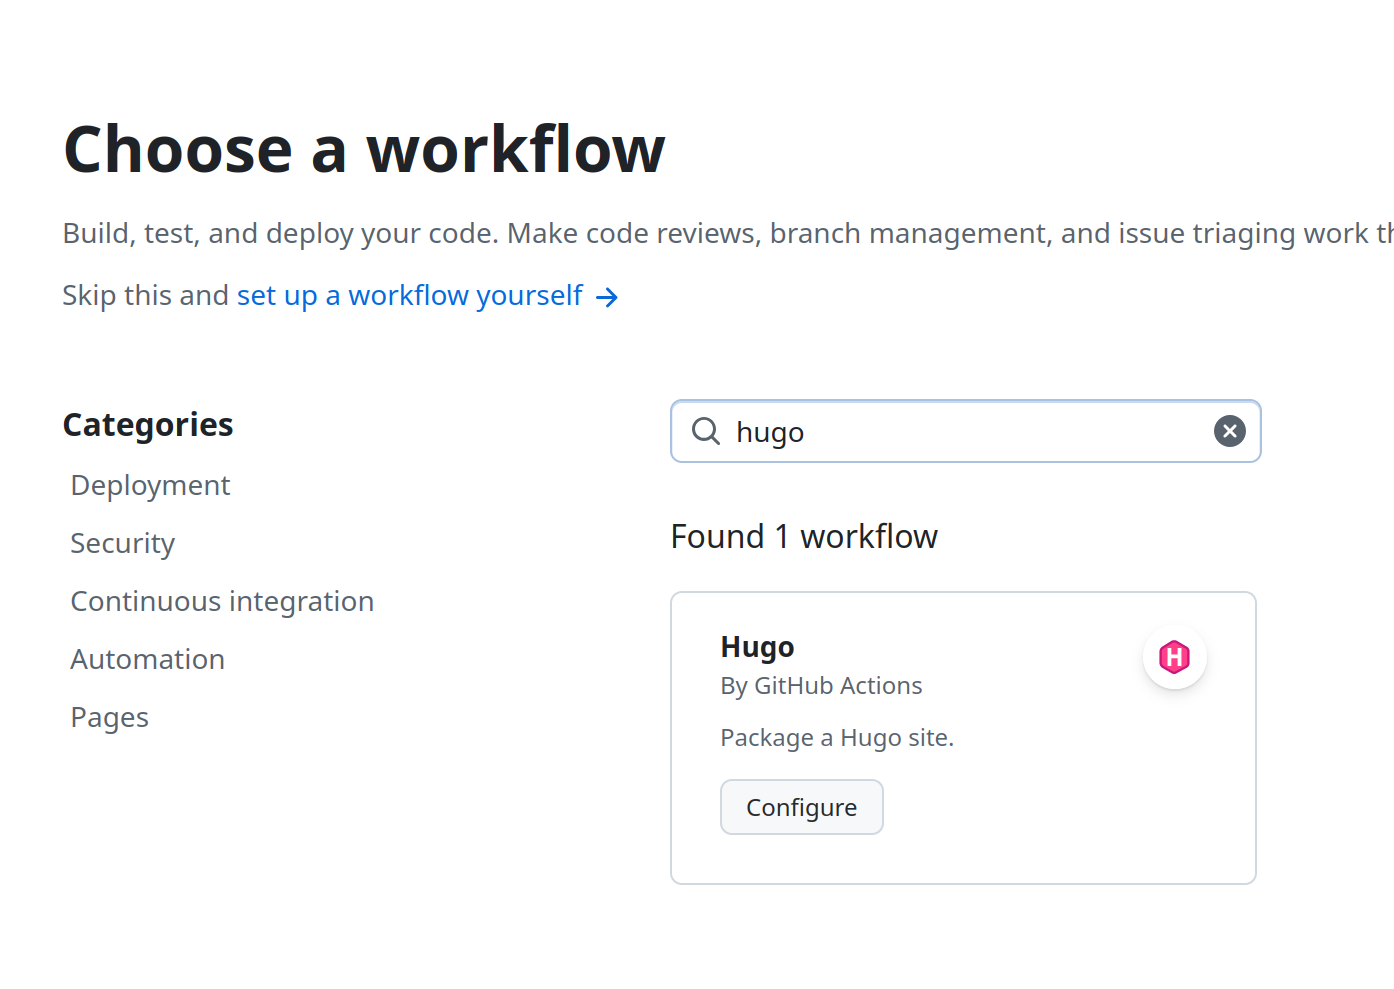1394x989 pixels.
Task: Focus the workflow search field containing hugo
Action: click(x=965, y=431)
